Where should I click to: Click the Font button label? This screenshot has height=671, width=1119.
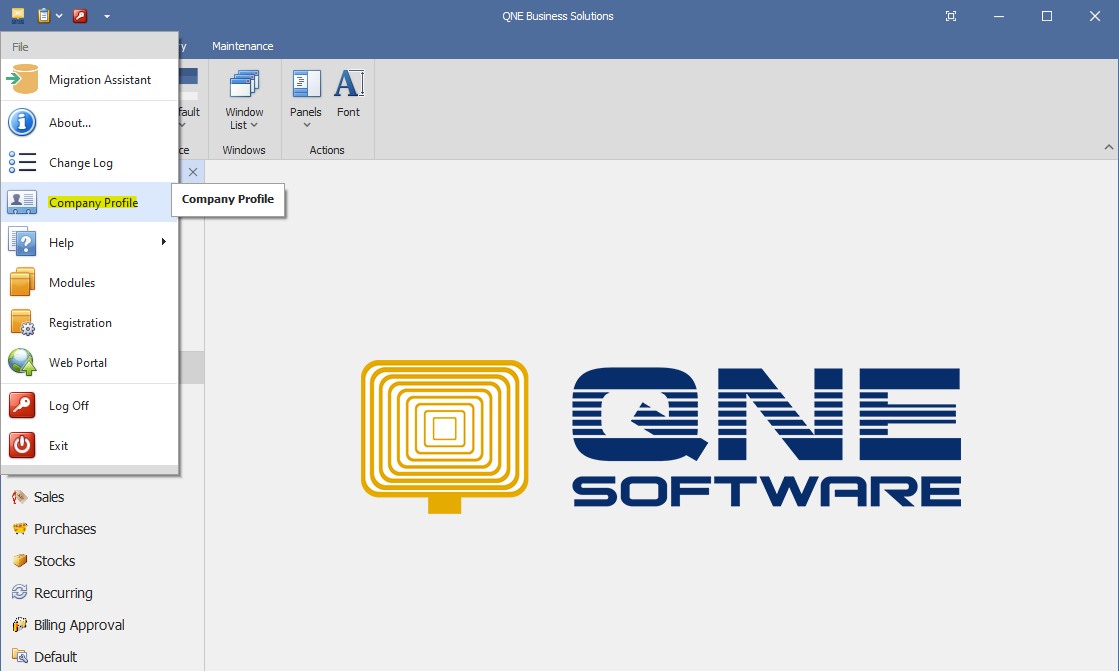click(x=348, y=112)
